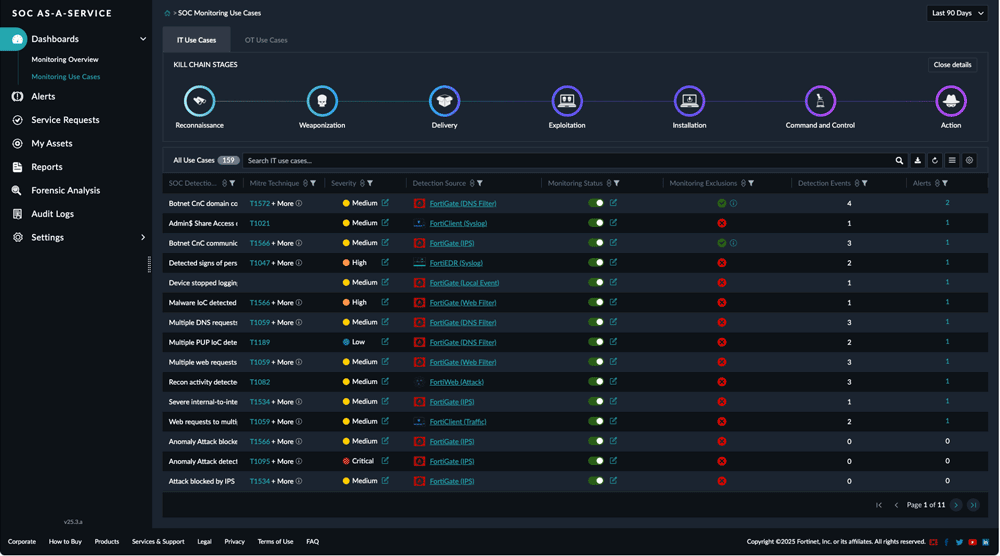Open Alerts in the sidebar
Viewport: 1000px width, 556px height.
tap(43, 96)
